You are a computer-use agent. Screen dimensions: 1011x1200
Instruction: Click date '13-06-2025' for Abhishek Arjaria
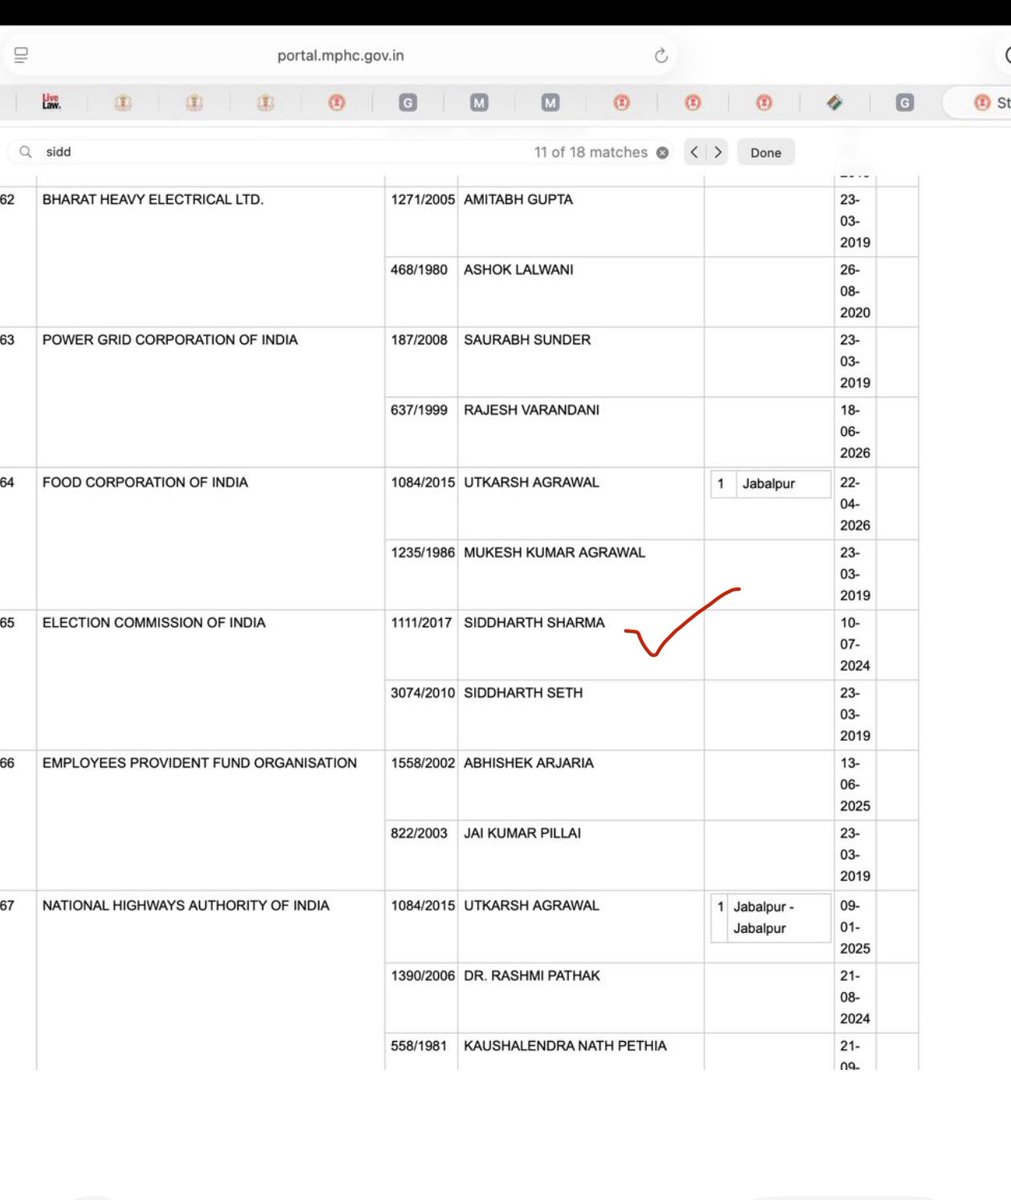pos(855,784)
